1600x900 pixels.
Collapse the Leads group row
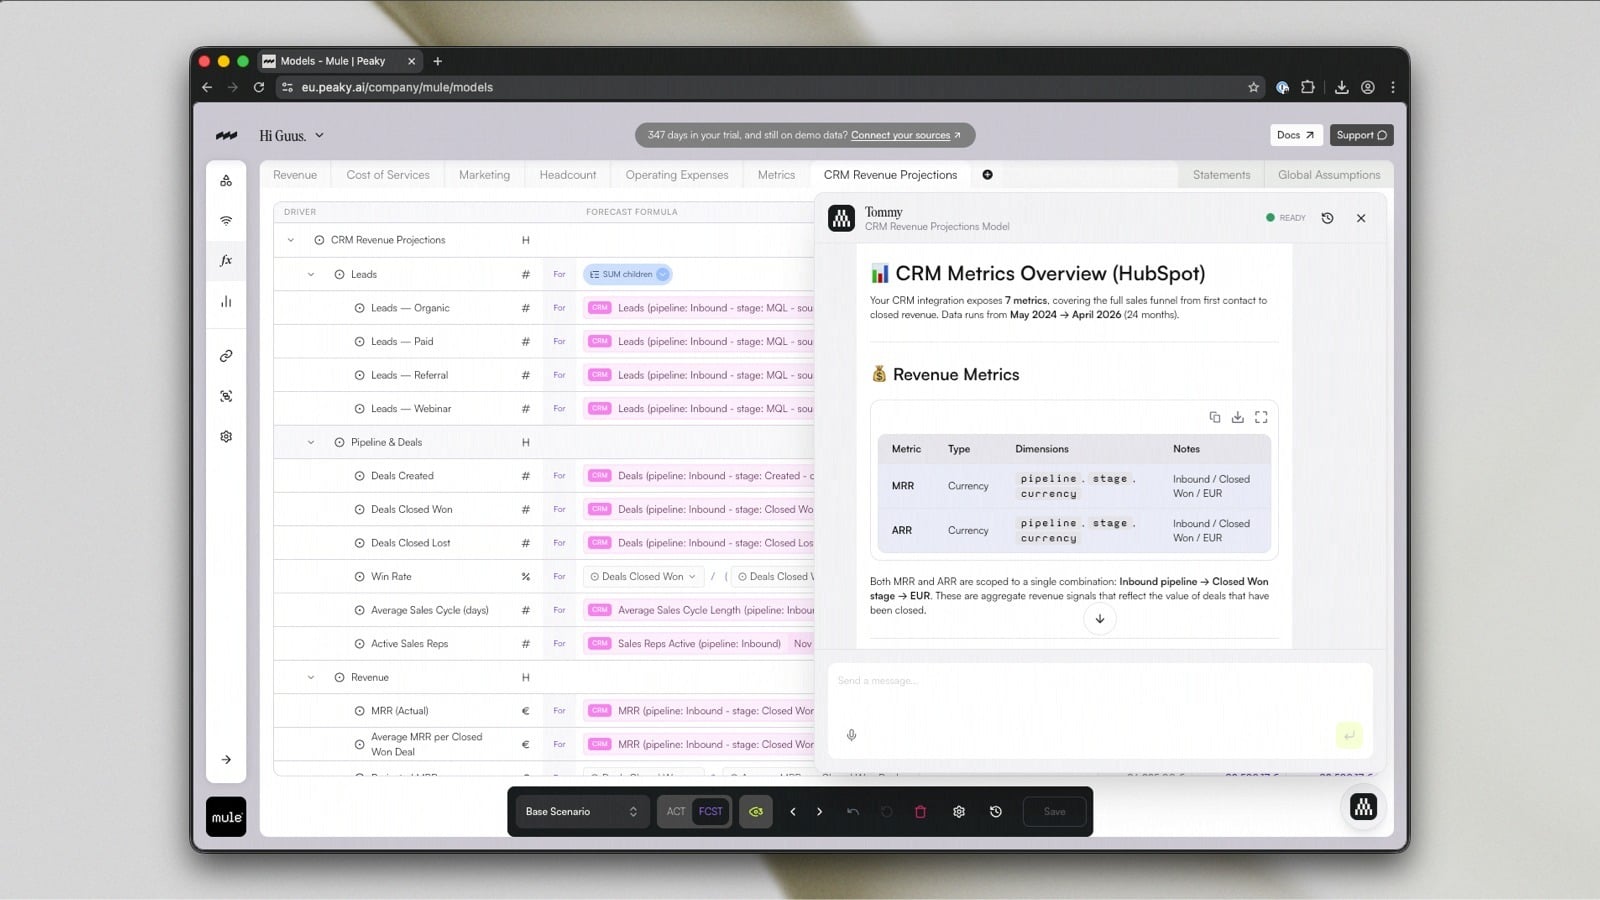tap(311, 274)
